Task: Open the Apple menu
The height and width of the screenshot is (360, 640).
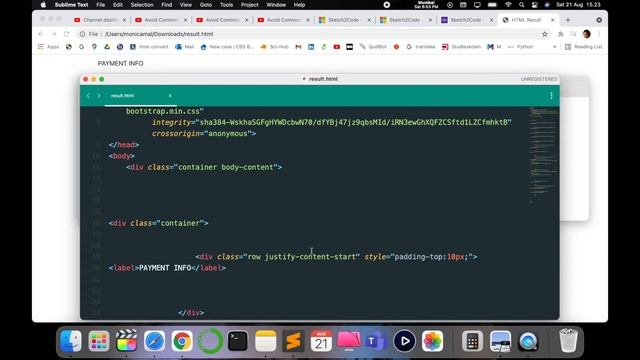Action: 44,5
